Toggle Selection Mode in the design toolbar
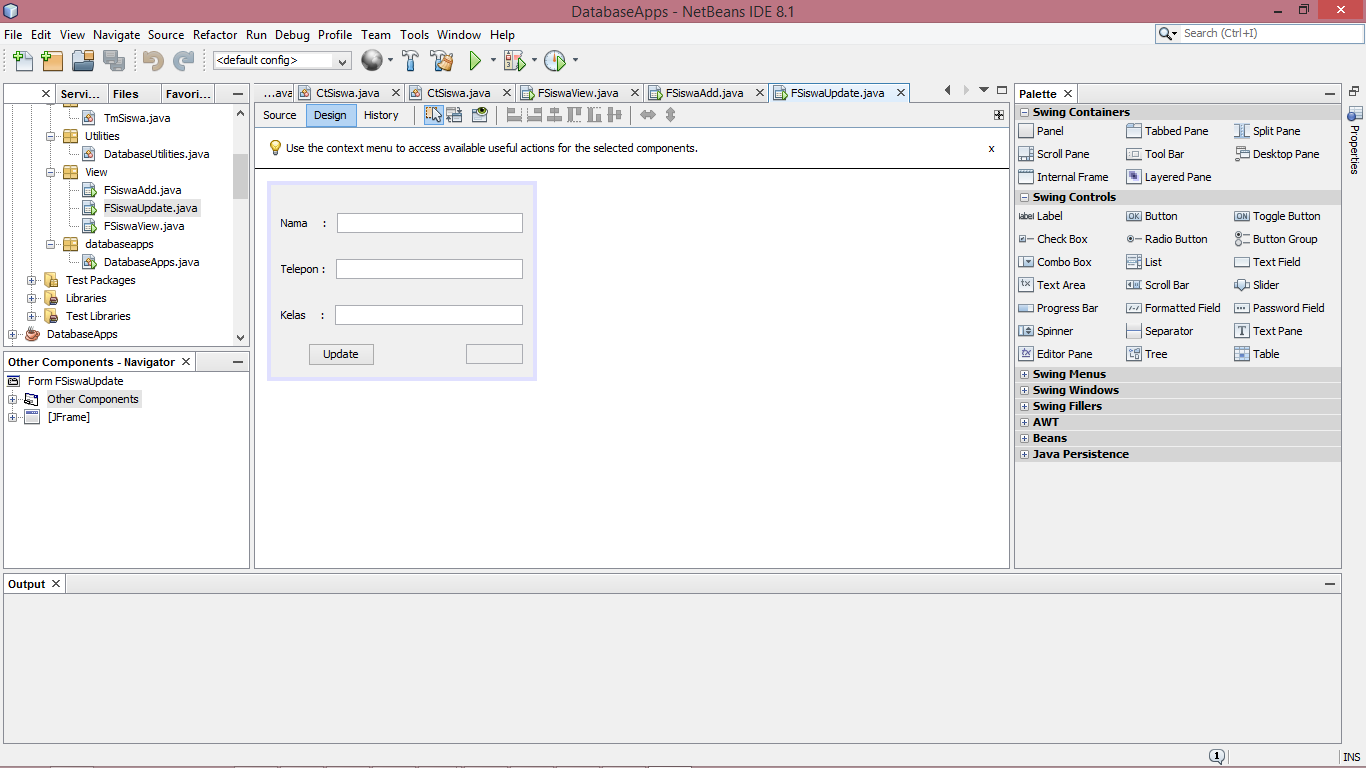The height and width of the screenshot is (768, 1366). [x=433, y=115]
